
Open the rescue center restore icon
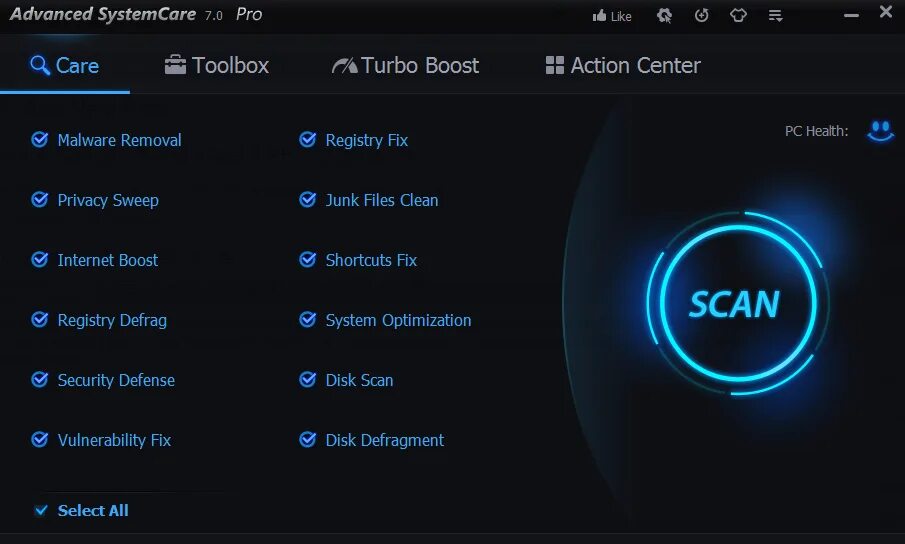(702, 16)
